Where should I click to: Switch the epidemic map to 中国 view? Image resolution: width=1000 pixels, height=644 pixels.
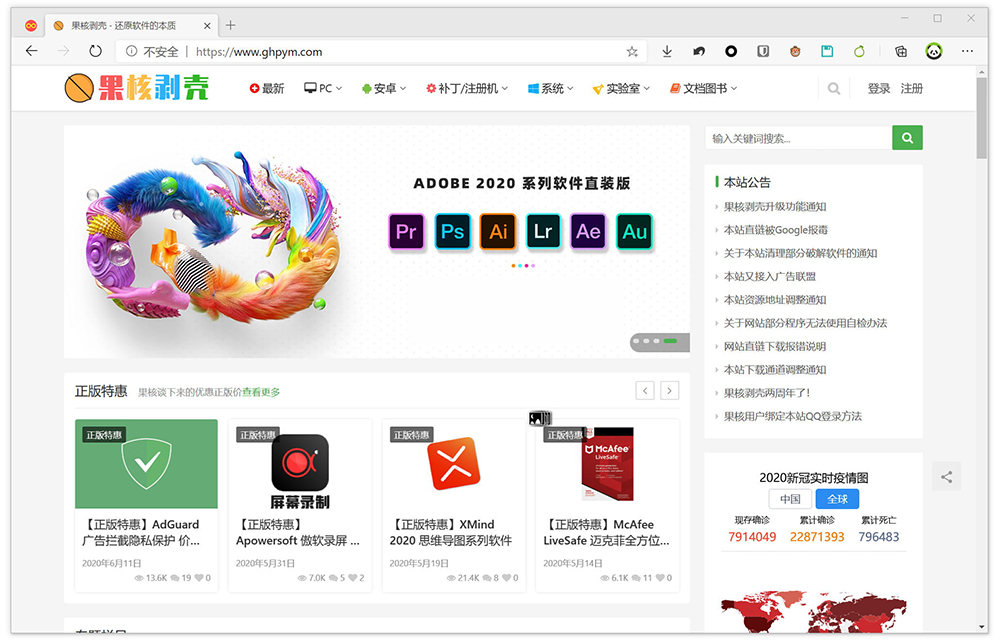coord(789,498)
